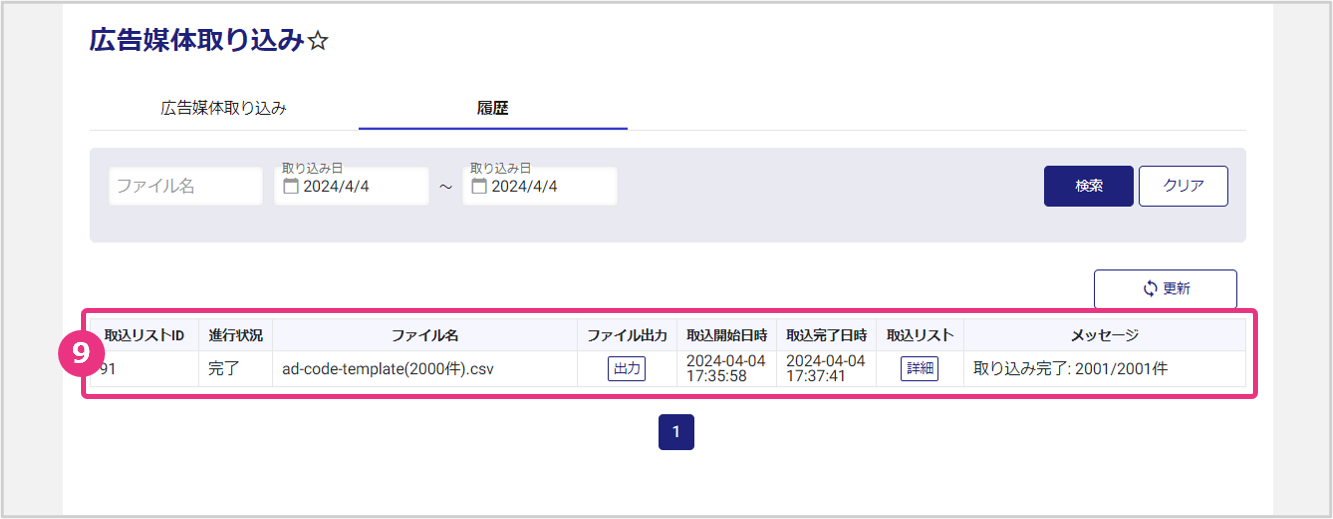Viewport: 1333px width, 519px height.
Task: Open the calendar icon of the start date
Action: [x=291, y=187]
